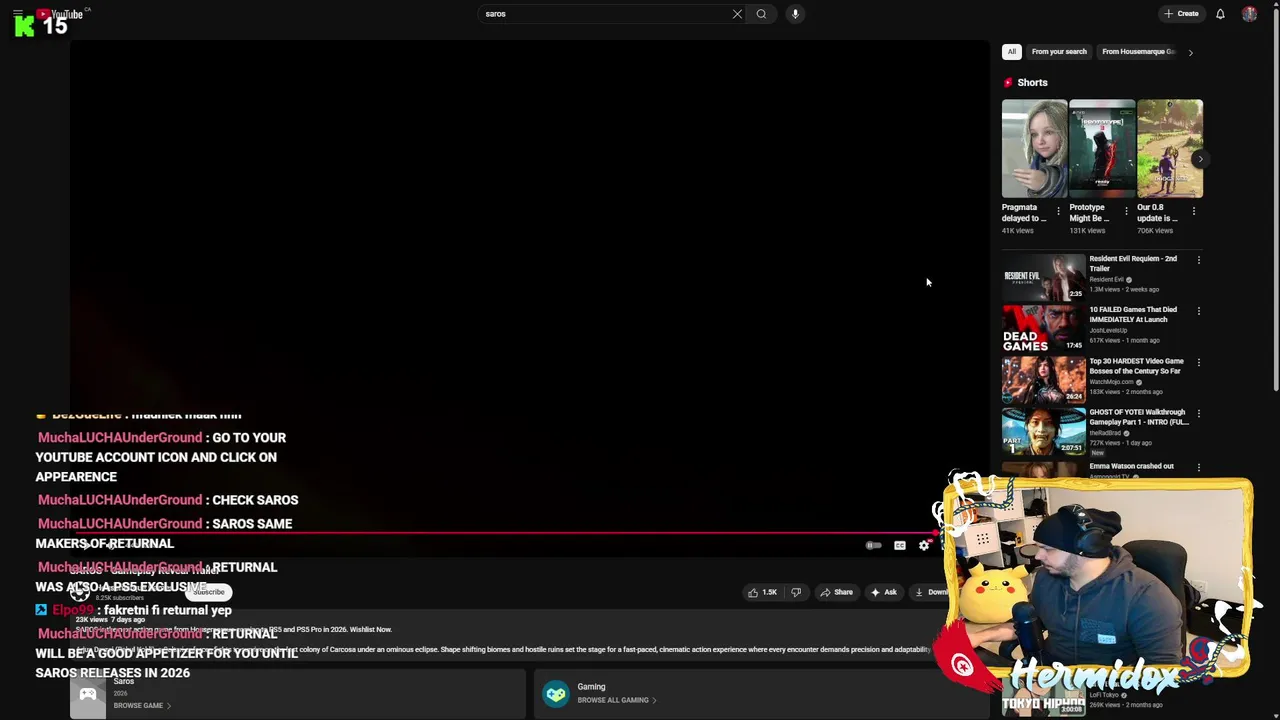This screenshot has width=1280, height=720.
Task: Open "BROWSE ALL GAMING" link
Action: [617, 700]
